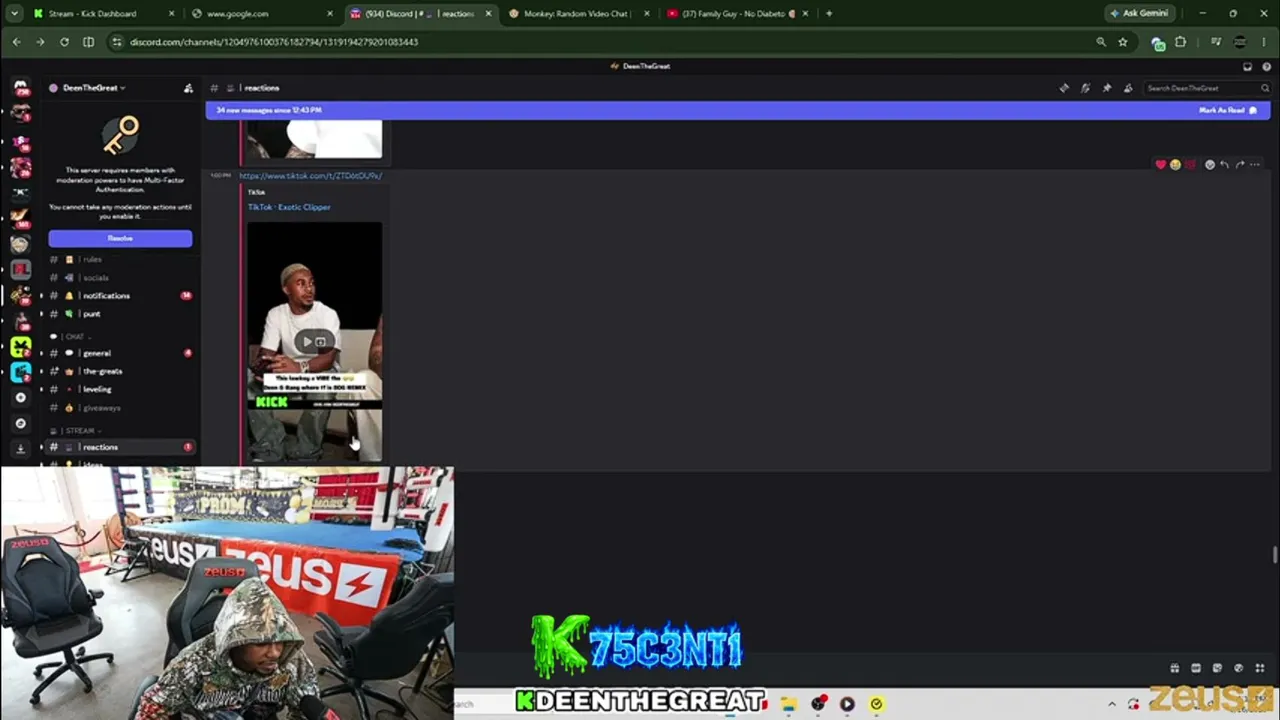The image size is (1280, 720).
Task: Open the socials channel
Action: coord(120,277)
